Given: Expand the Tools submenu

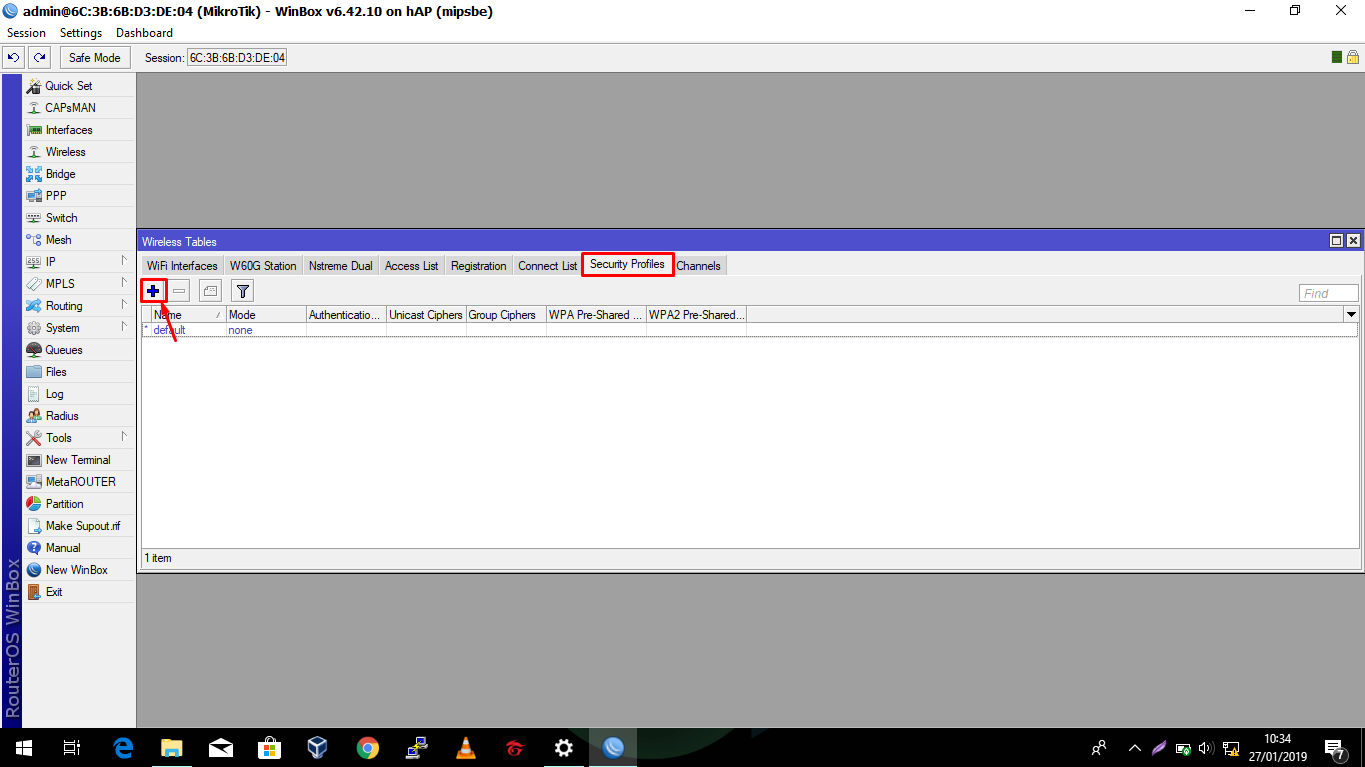Looking at the screenshot, I should pos(124,437).
